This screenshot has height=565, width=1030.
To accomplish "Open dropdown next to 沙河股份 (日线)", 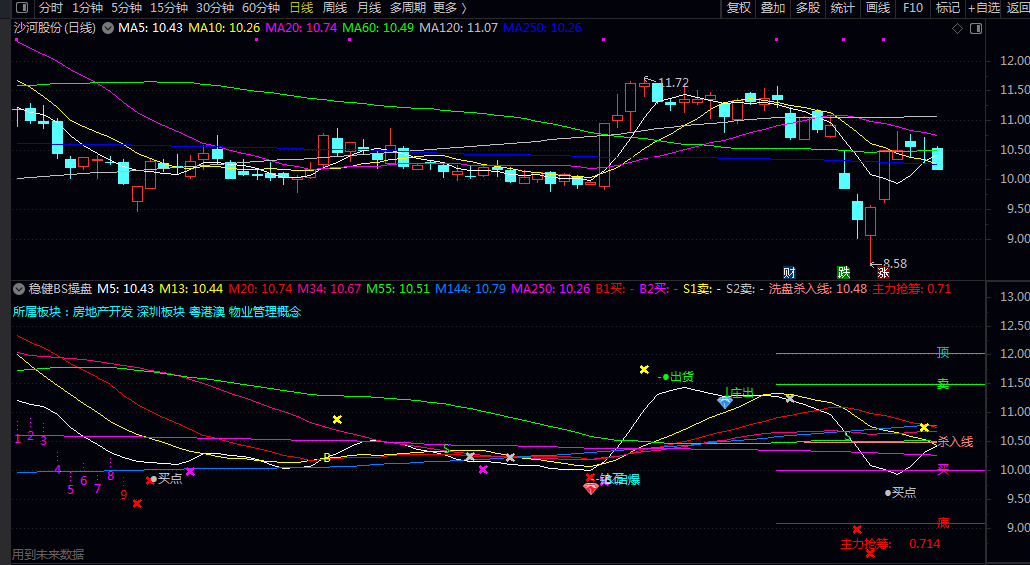I will pos(108,28).
